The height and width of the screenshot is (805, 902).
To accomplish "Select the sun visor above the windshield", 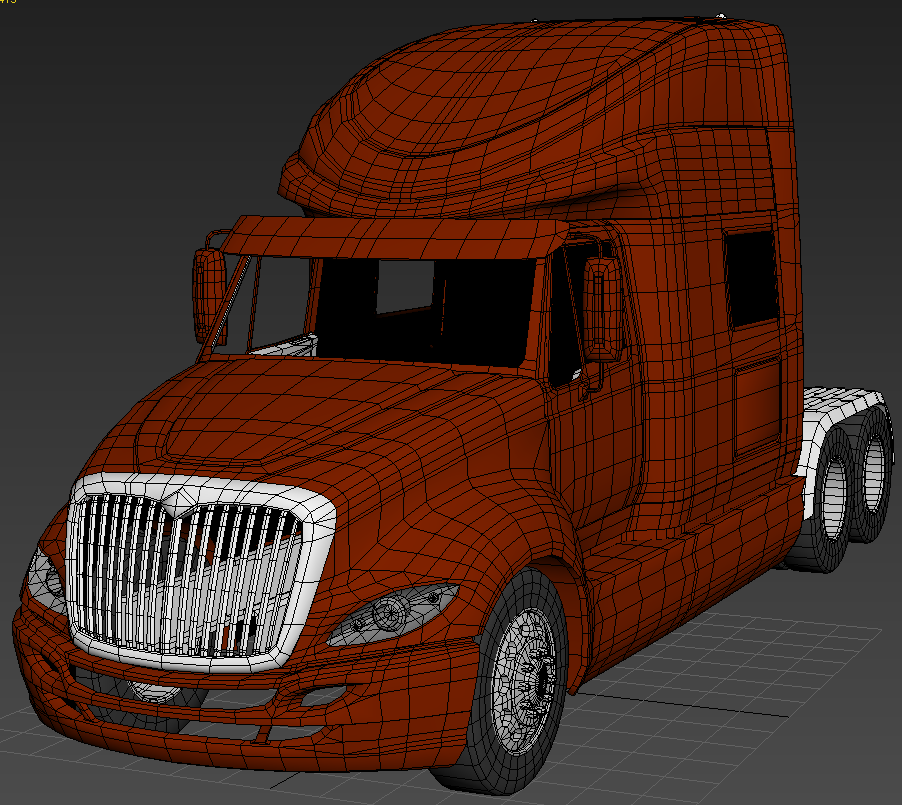I will (x=397, y=237).
